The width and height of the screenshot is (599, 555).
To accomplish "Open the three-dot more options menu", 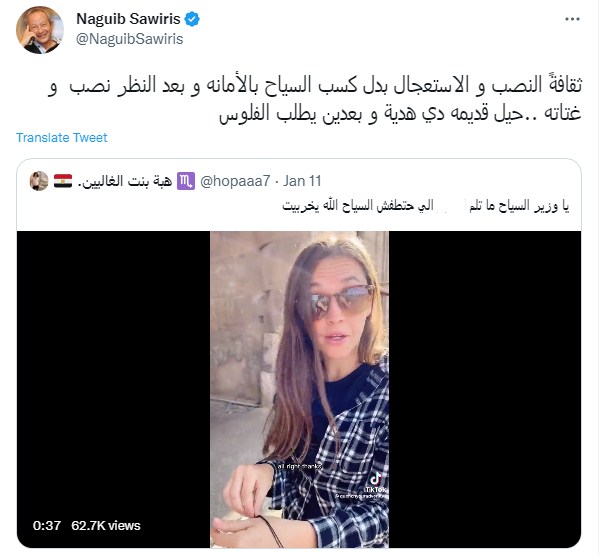I will click(572, 19).
